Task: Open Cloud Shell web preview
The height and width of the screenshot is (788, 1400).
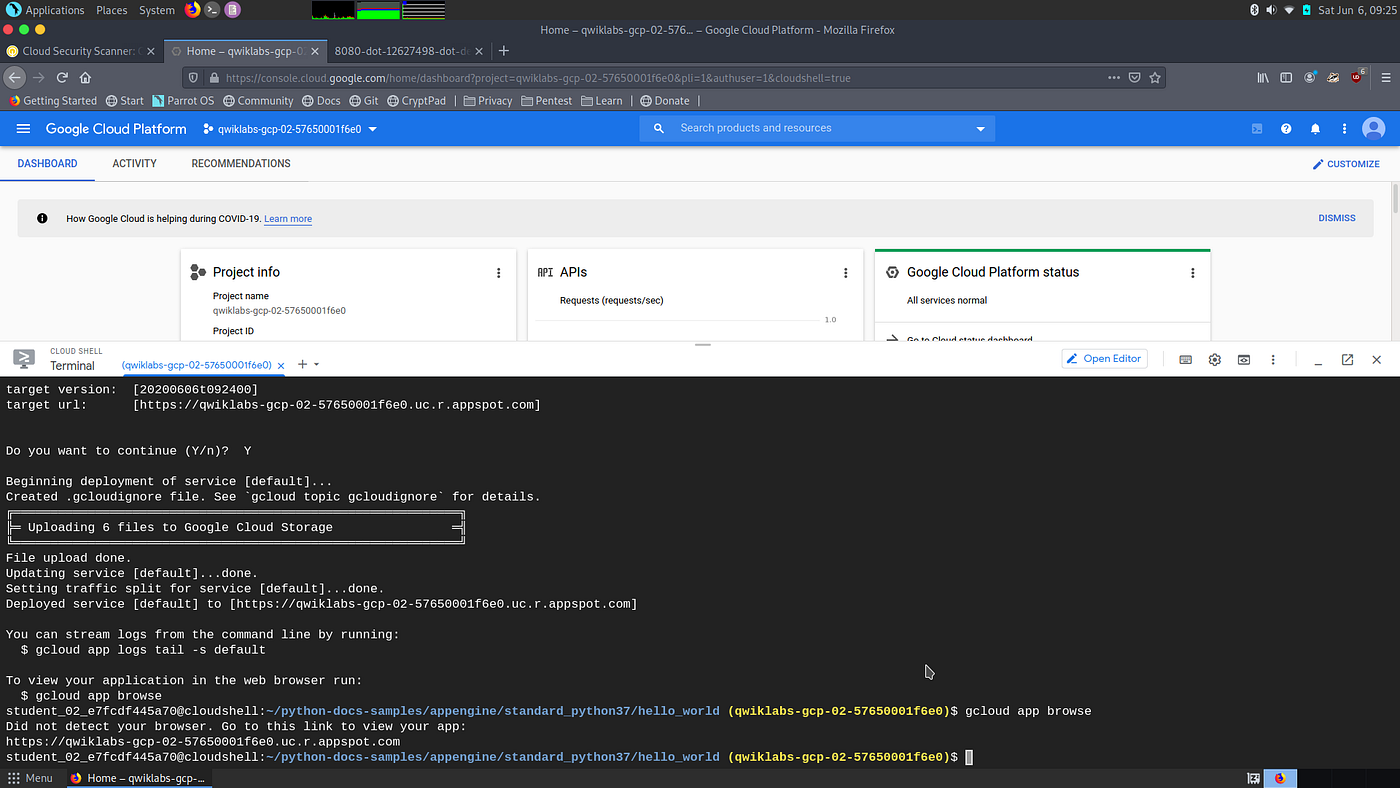Action: [1243, 359]
